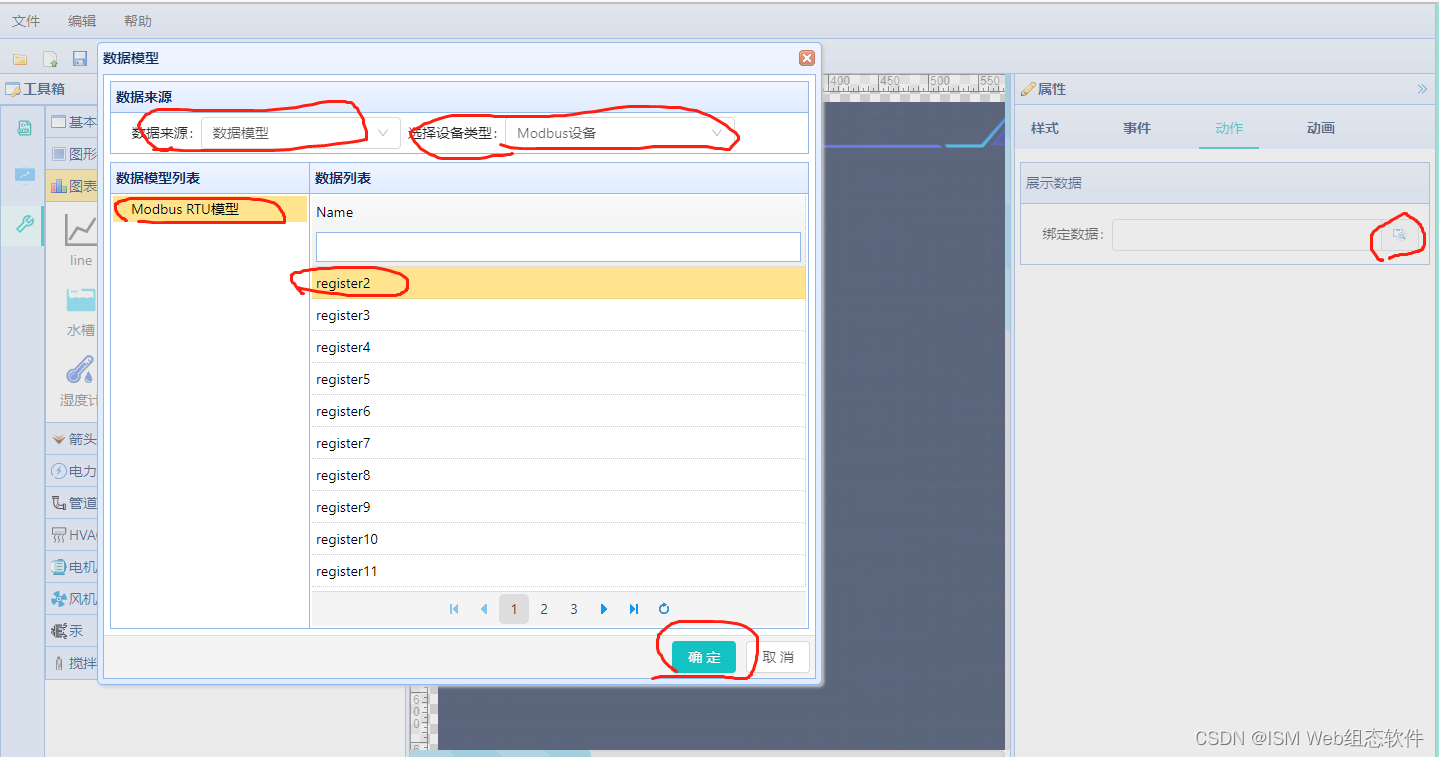This screenshot has width=1439, height=757.
Task: Switch to the 事件 tab
Action: tap(1137, 128)
